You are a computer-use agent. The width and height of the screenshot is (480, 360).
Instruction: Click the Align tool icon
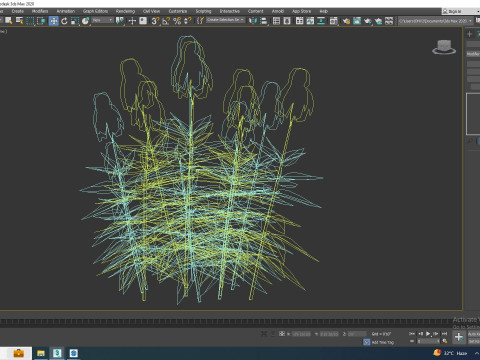tap(264, 21)
